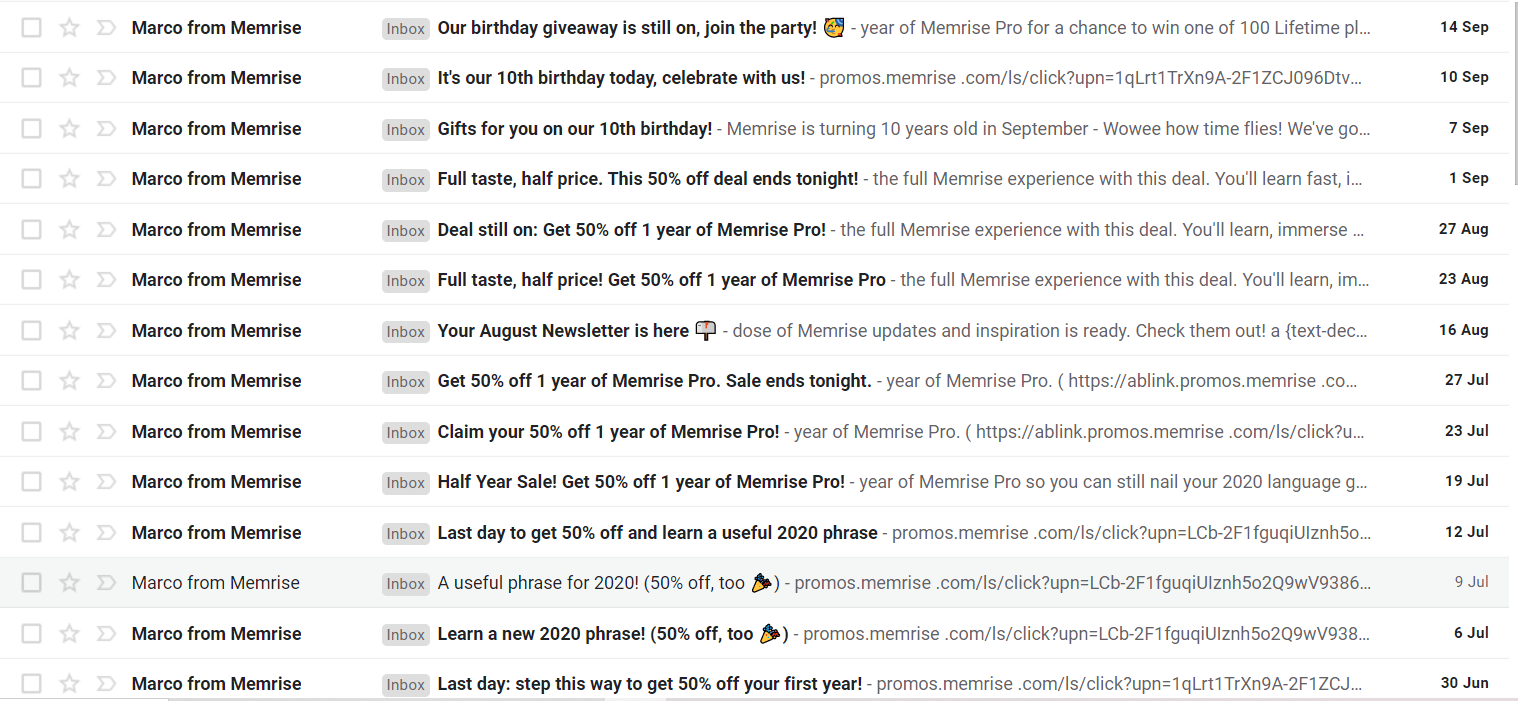
Task: Star the Half Year Sale email
Action: 69,482
